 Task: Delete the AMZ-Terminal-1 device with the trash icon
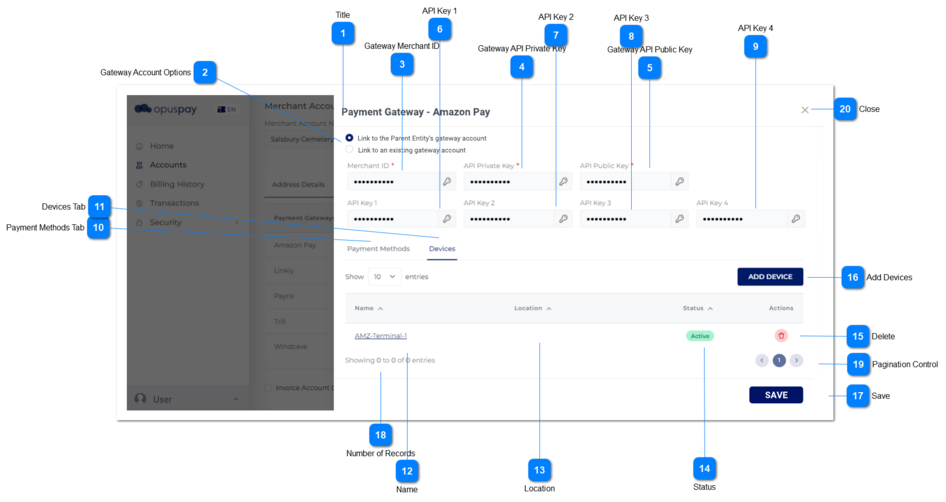(781, 336)
